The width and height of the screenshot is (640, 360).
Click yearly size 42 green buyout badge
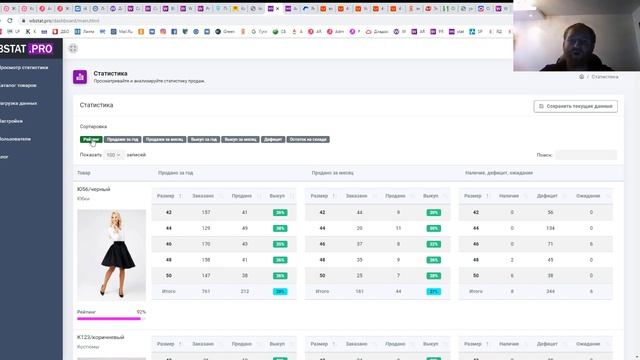tap(280, 213)
